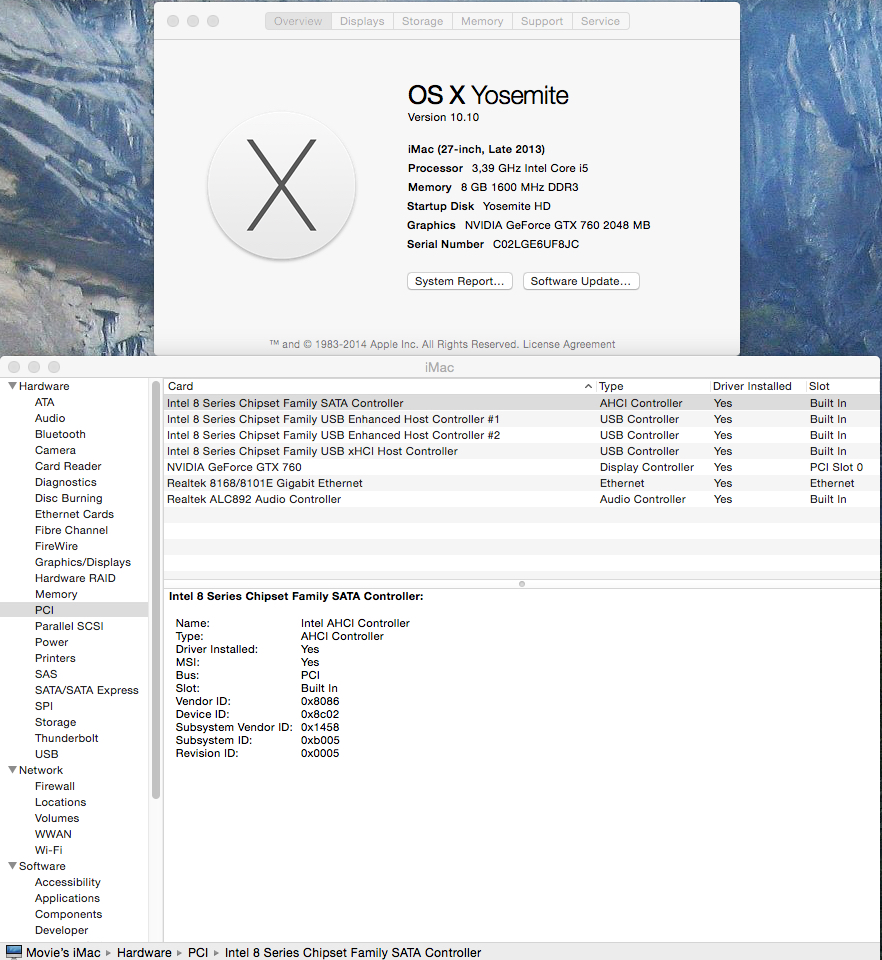882x960 pixels.
Task: Open Diagnostics in the sidebar
Action: 65,482
